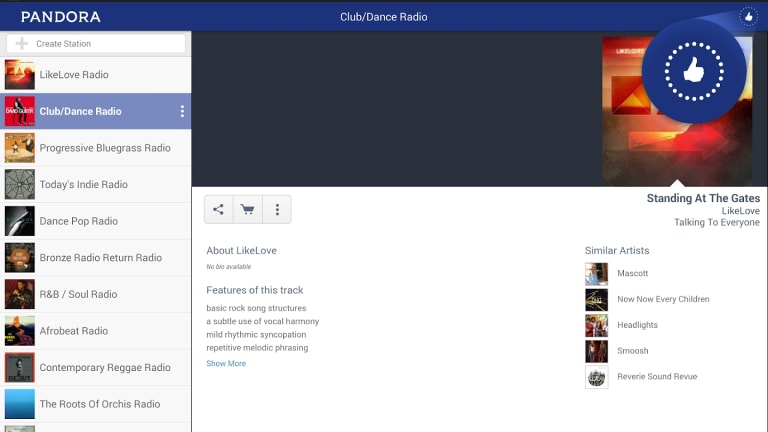Viewport: 768px width, 432px height.
Task: Open similar artist Reverie Sound Revue
Action: [x=657, y=377]
